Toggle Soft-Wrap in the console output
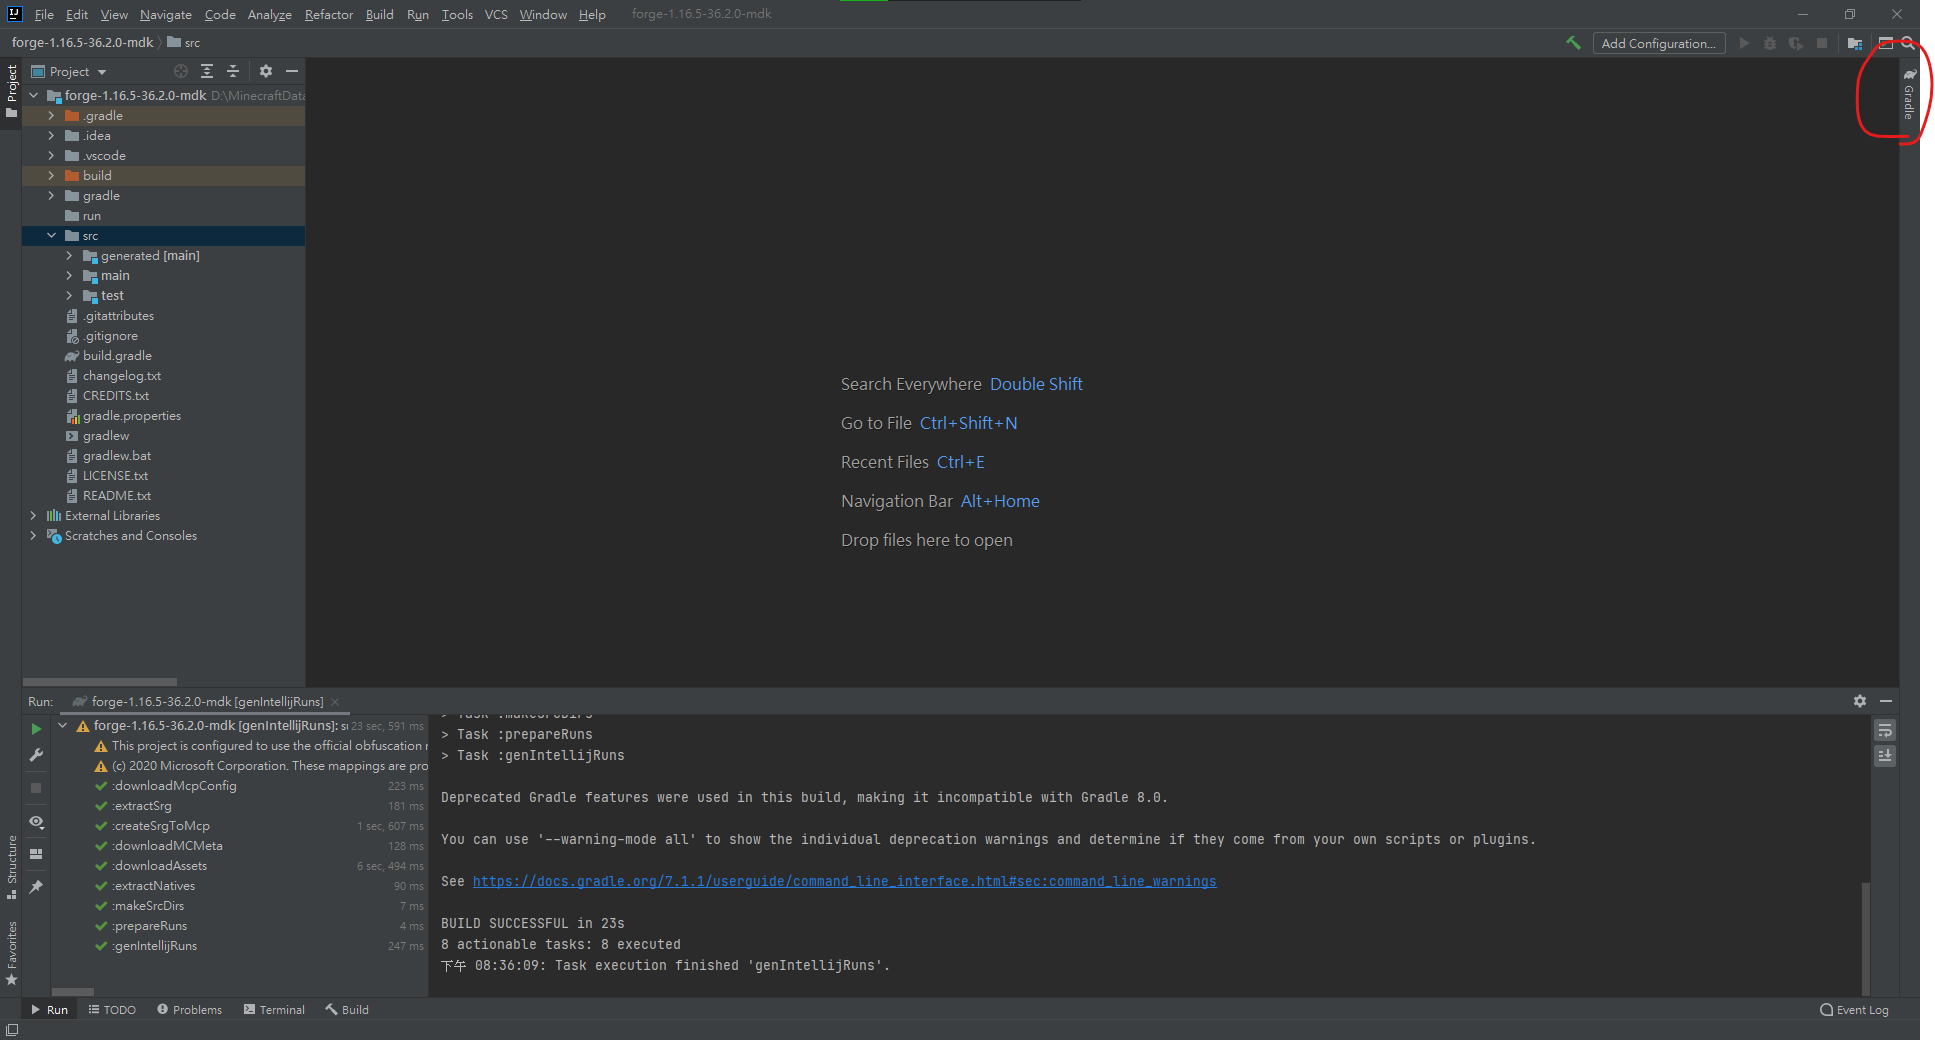This screenshot has height=1040, width=1935. point(1885,731)
